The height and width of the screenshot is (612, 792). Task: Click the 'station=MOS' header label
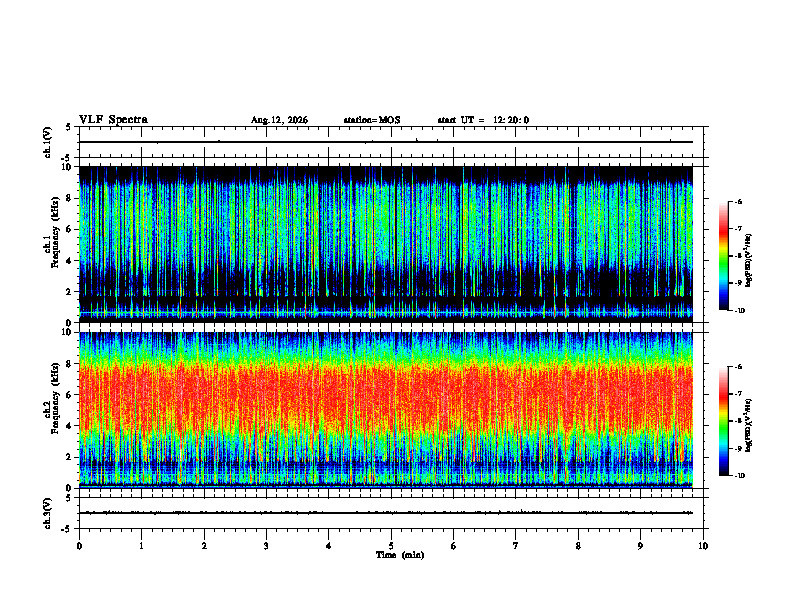tap(372, 120)
